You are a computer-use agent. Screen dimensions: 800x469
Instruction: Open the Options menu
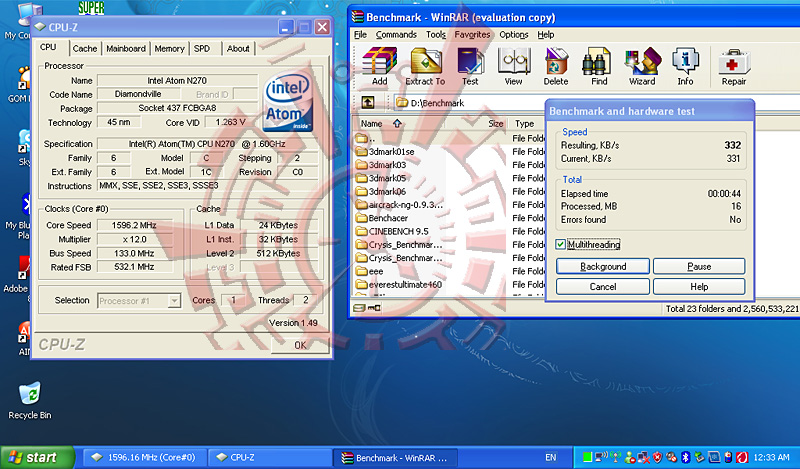point(513,35)
